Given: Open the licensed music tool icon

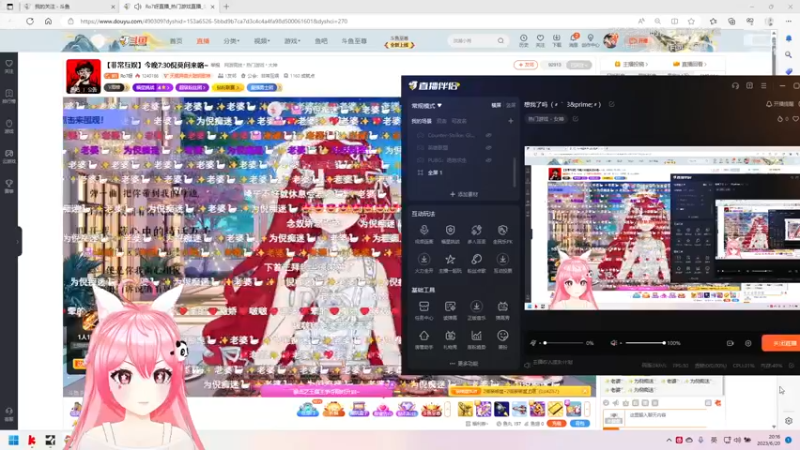Looking at the screenshot, I should point(476,307).
